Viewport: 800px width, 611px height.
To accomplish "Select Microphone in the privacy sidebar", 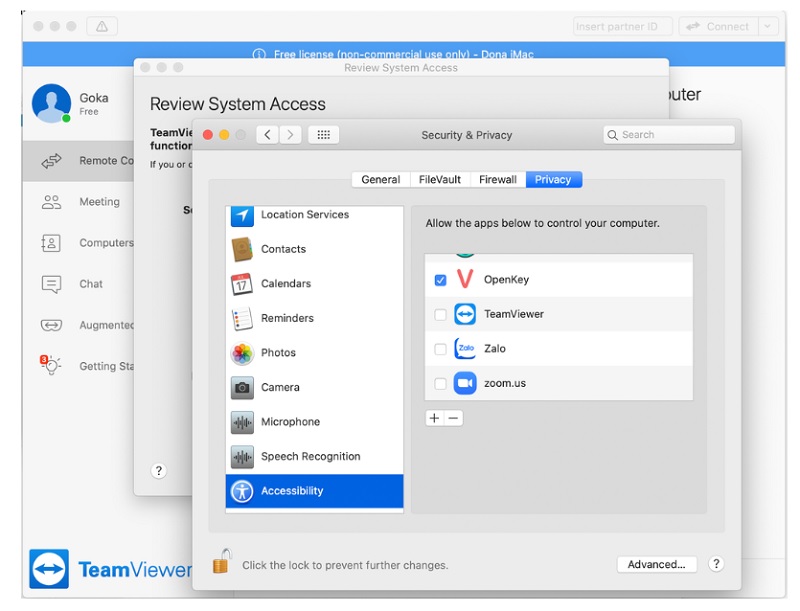I will pos(290,421).
